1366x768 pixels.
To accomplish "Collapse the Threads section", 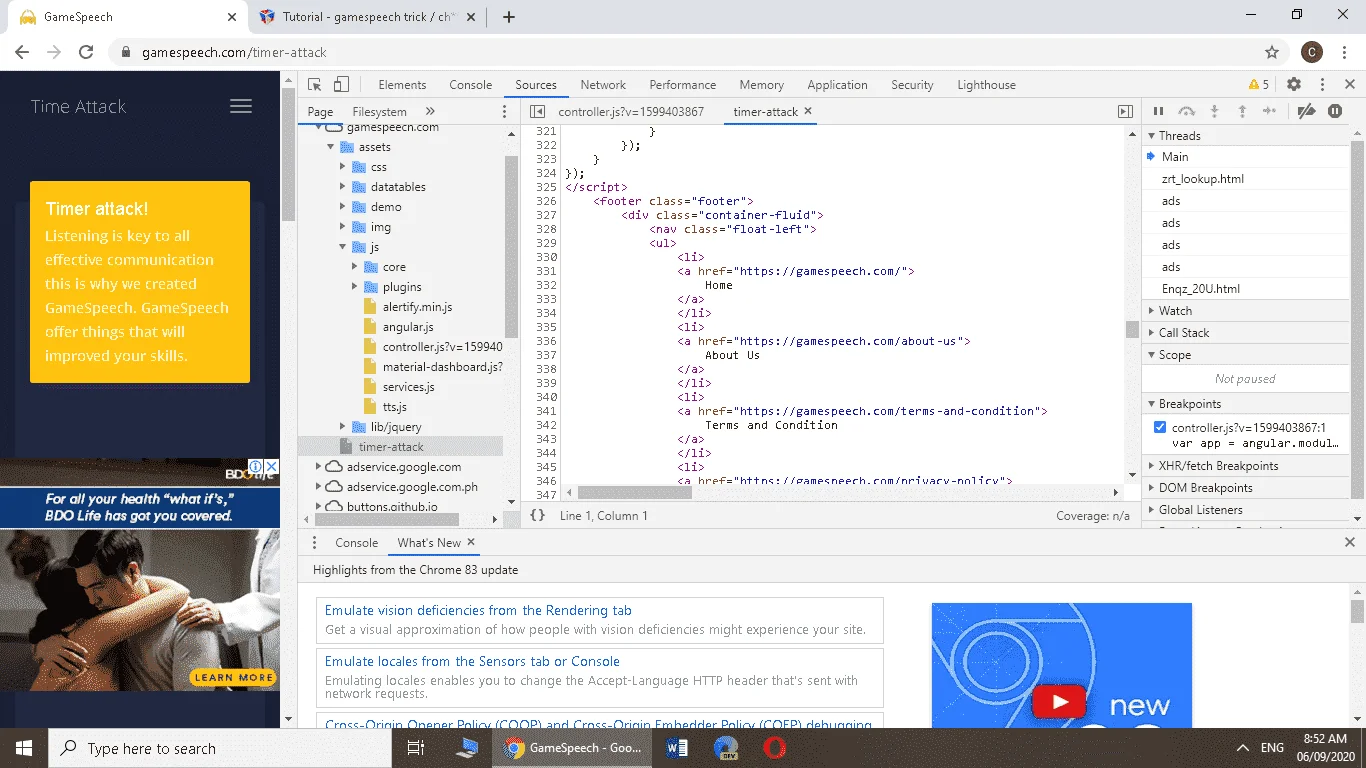I will [1151, 135].
